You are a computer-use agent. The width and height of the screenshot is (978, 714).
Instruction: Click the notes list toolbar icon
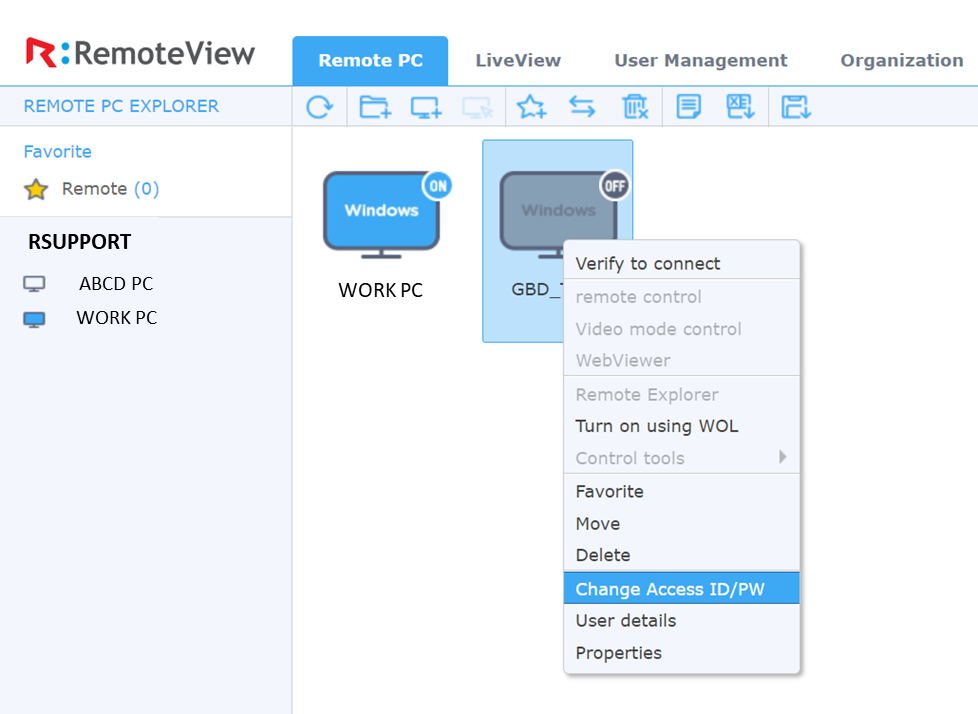(x=689, y=107)
